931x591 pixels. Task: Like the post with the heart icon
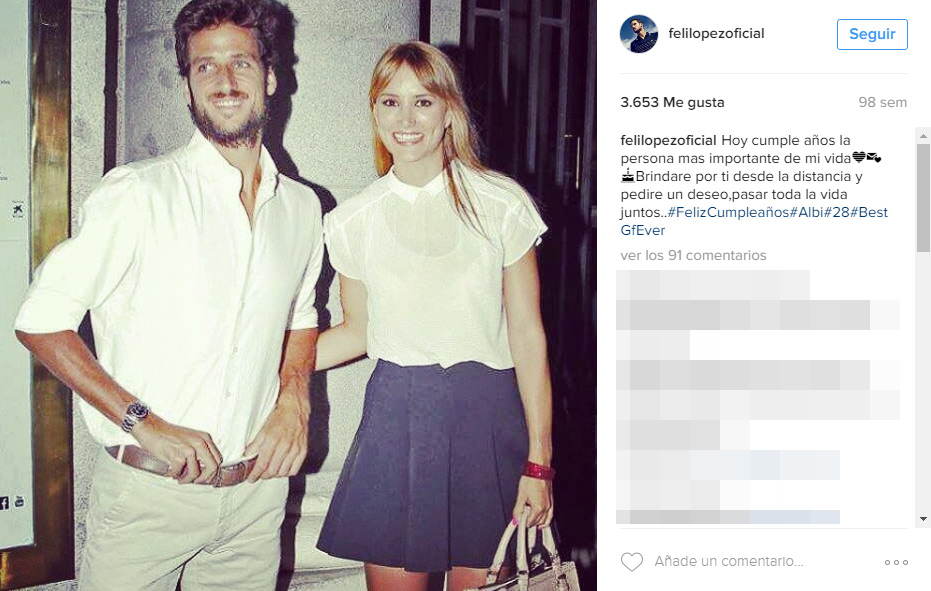[632, 561]
